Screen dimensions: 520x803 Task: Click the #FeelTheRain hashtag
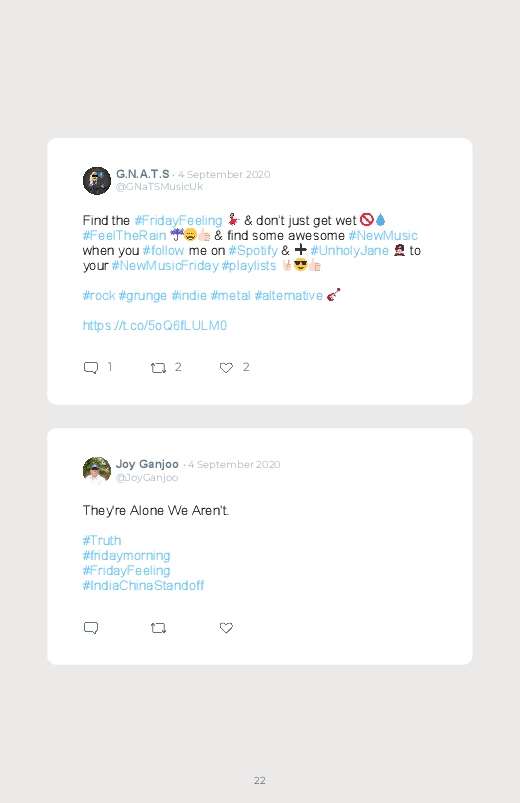(124, 236)
